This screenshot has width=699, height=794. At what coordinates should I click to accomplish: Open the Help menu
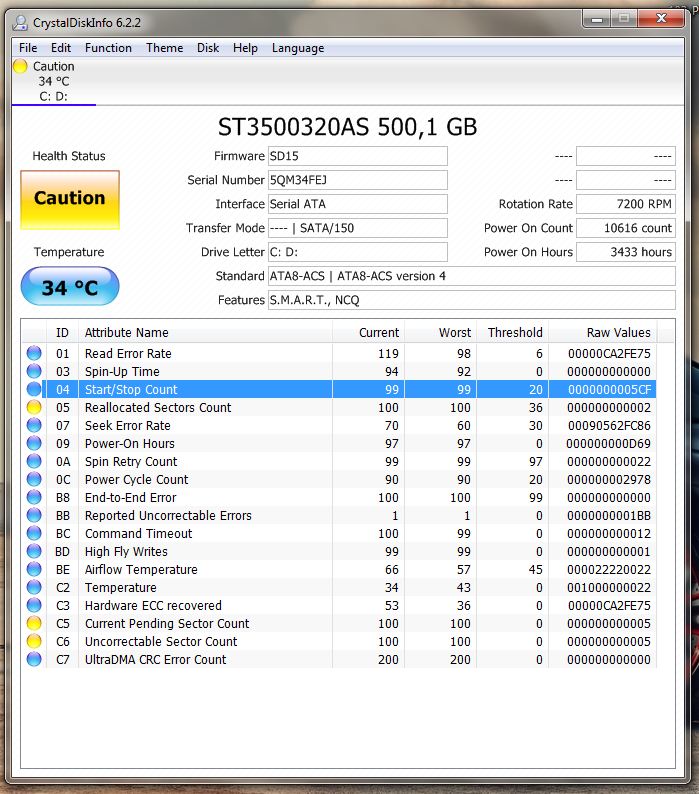pyautogui.click(x=245, y=48)
